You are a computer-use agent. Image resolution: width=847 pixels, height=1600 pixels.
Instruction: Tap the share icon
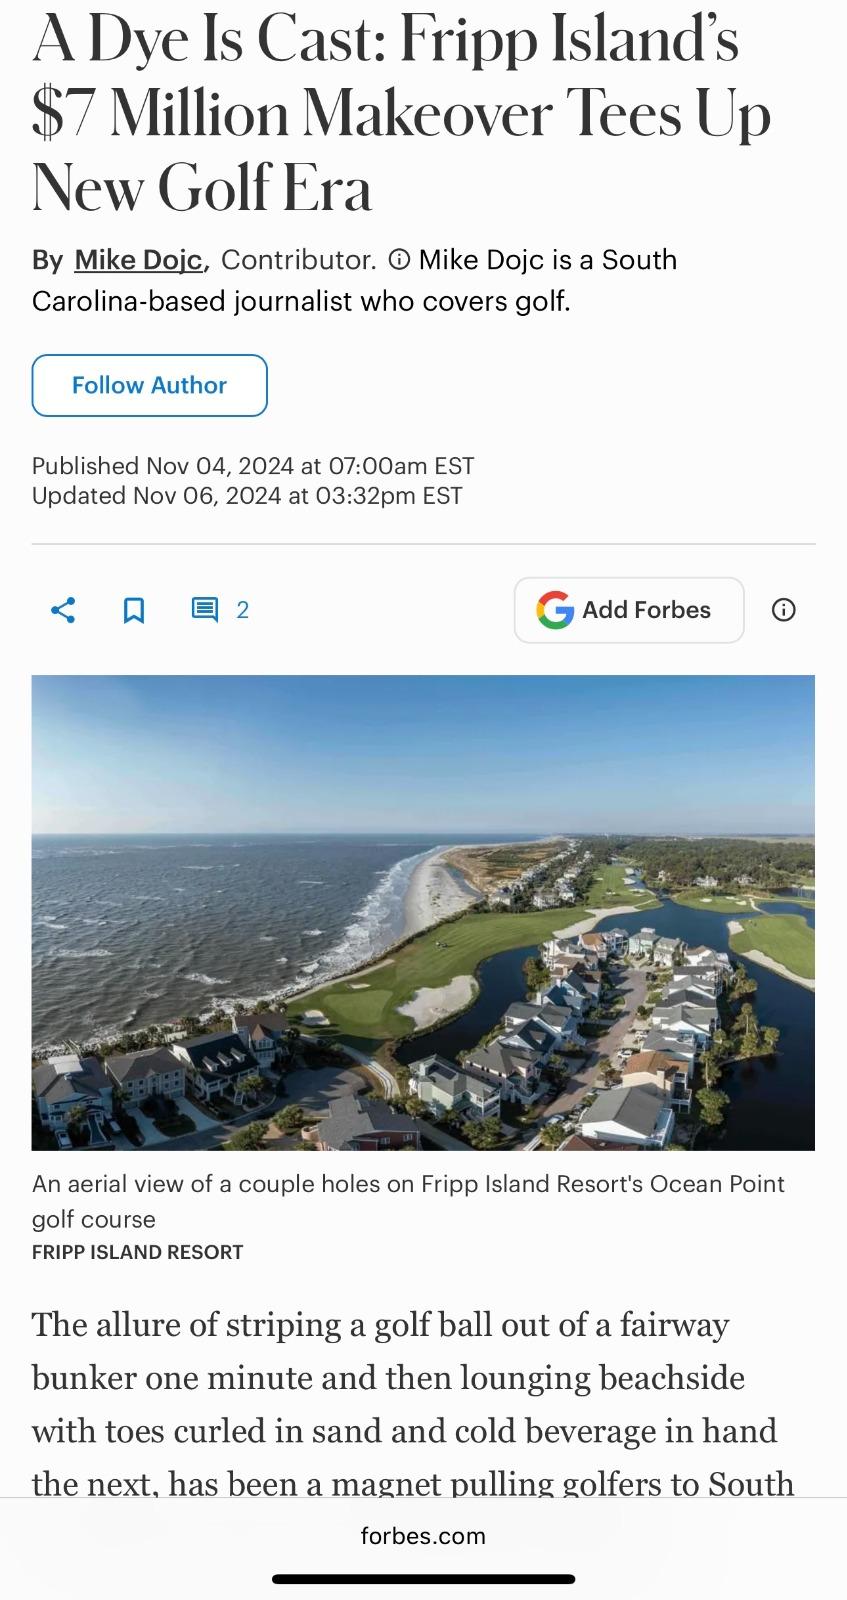63,610
